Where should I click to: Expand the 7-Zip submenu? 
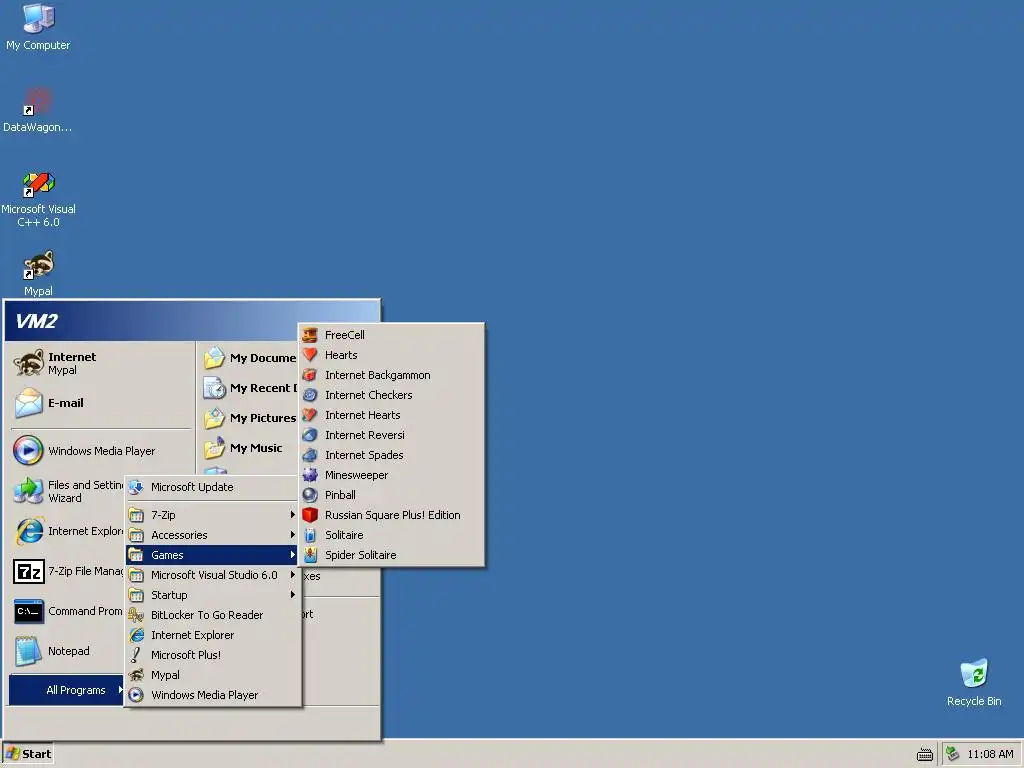[x=213, y=515]
